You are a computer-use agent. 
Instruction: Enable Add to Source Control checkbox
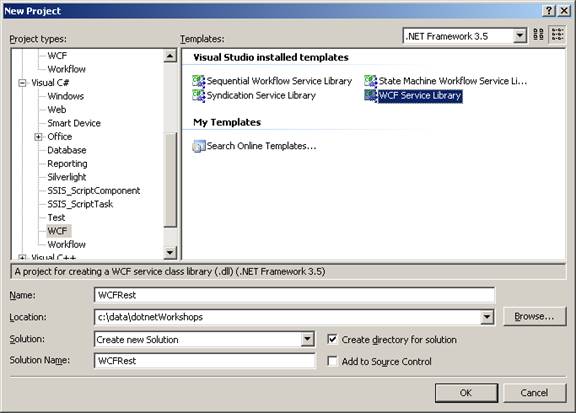tap(332, 361)
